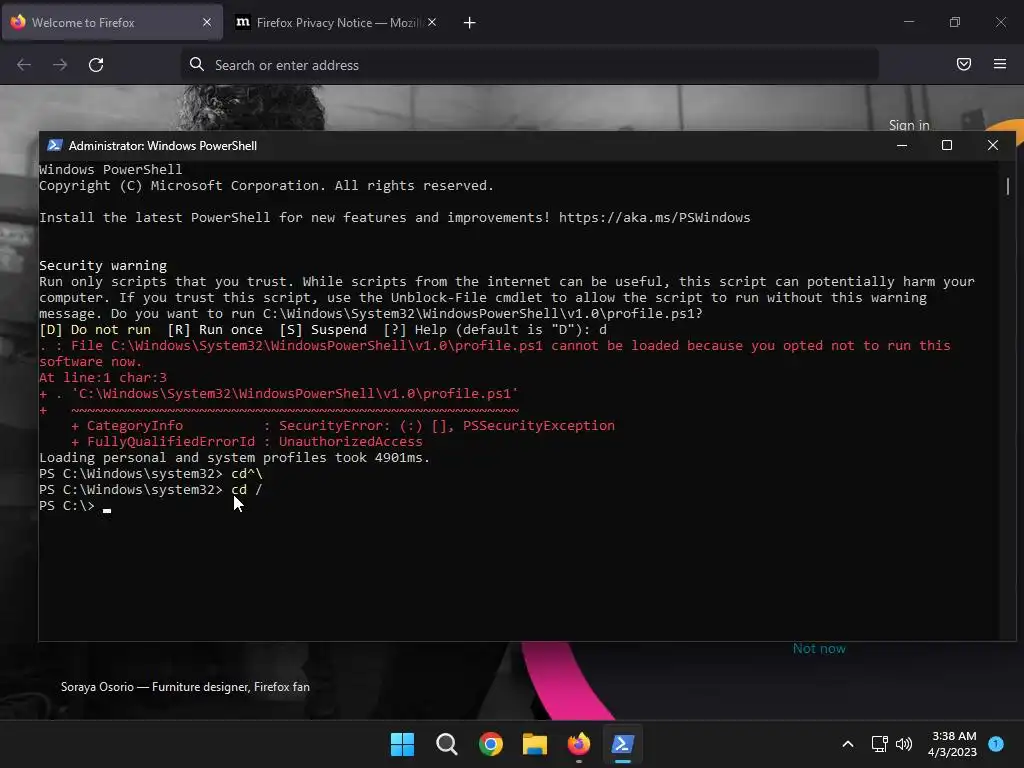Click the https://aka.ms/PSWindows URL text
The image size is (1024, 768).
pyautogui.click(x=654, y=217)
